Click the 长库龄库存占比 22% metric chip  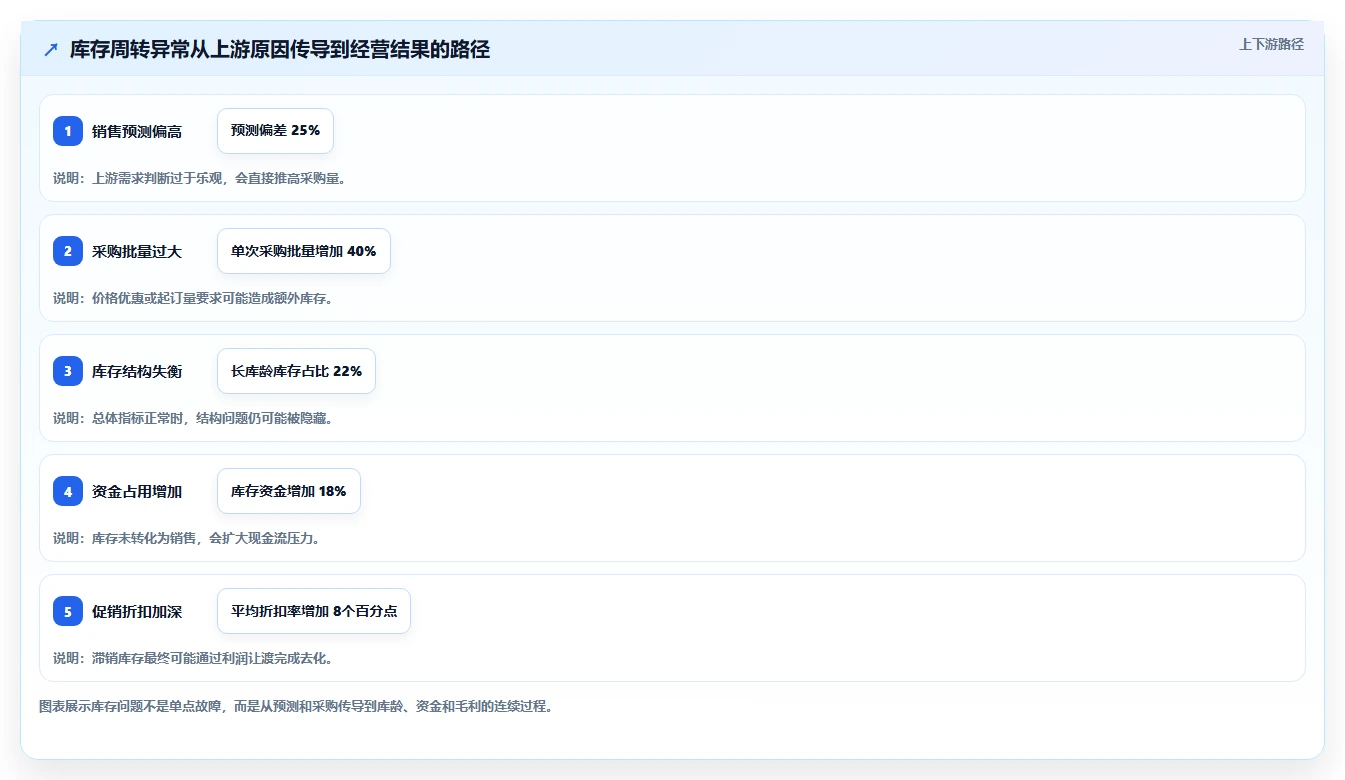(296, 371)
